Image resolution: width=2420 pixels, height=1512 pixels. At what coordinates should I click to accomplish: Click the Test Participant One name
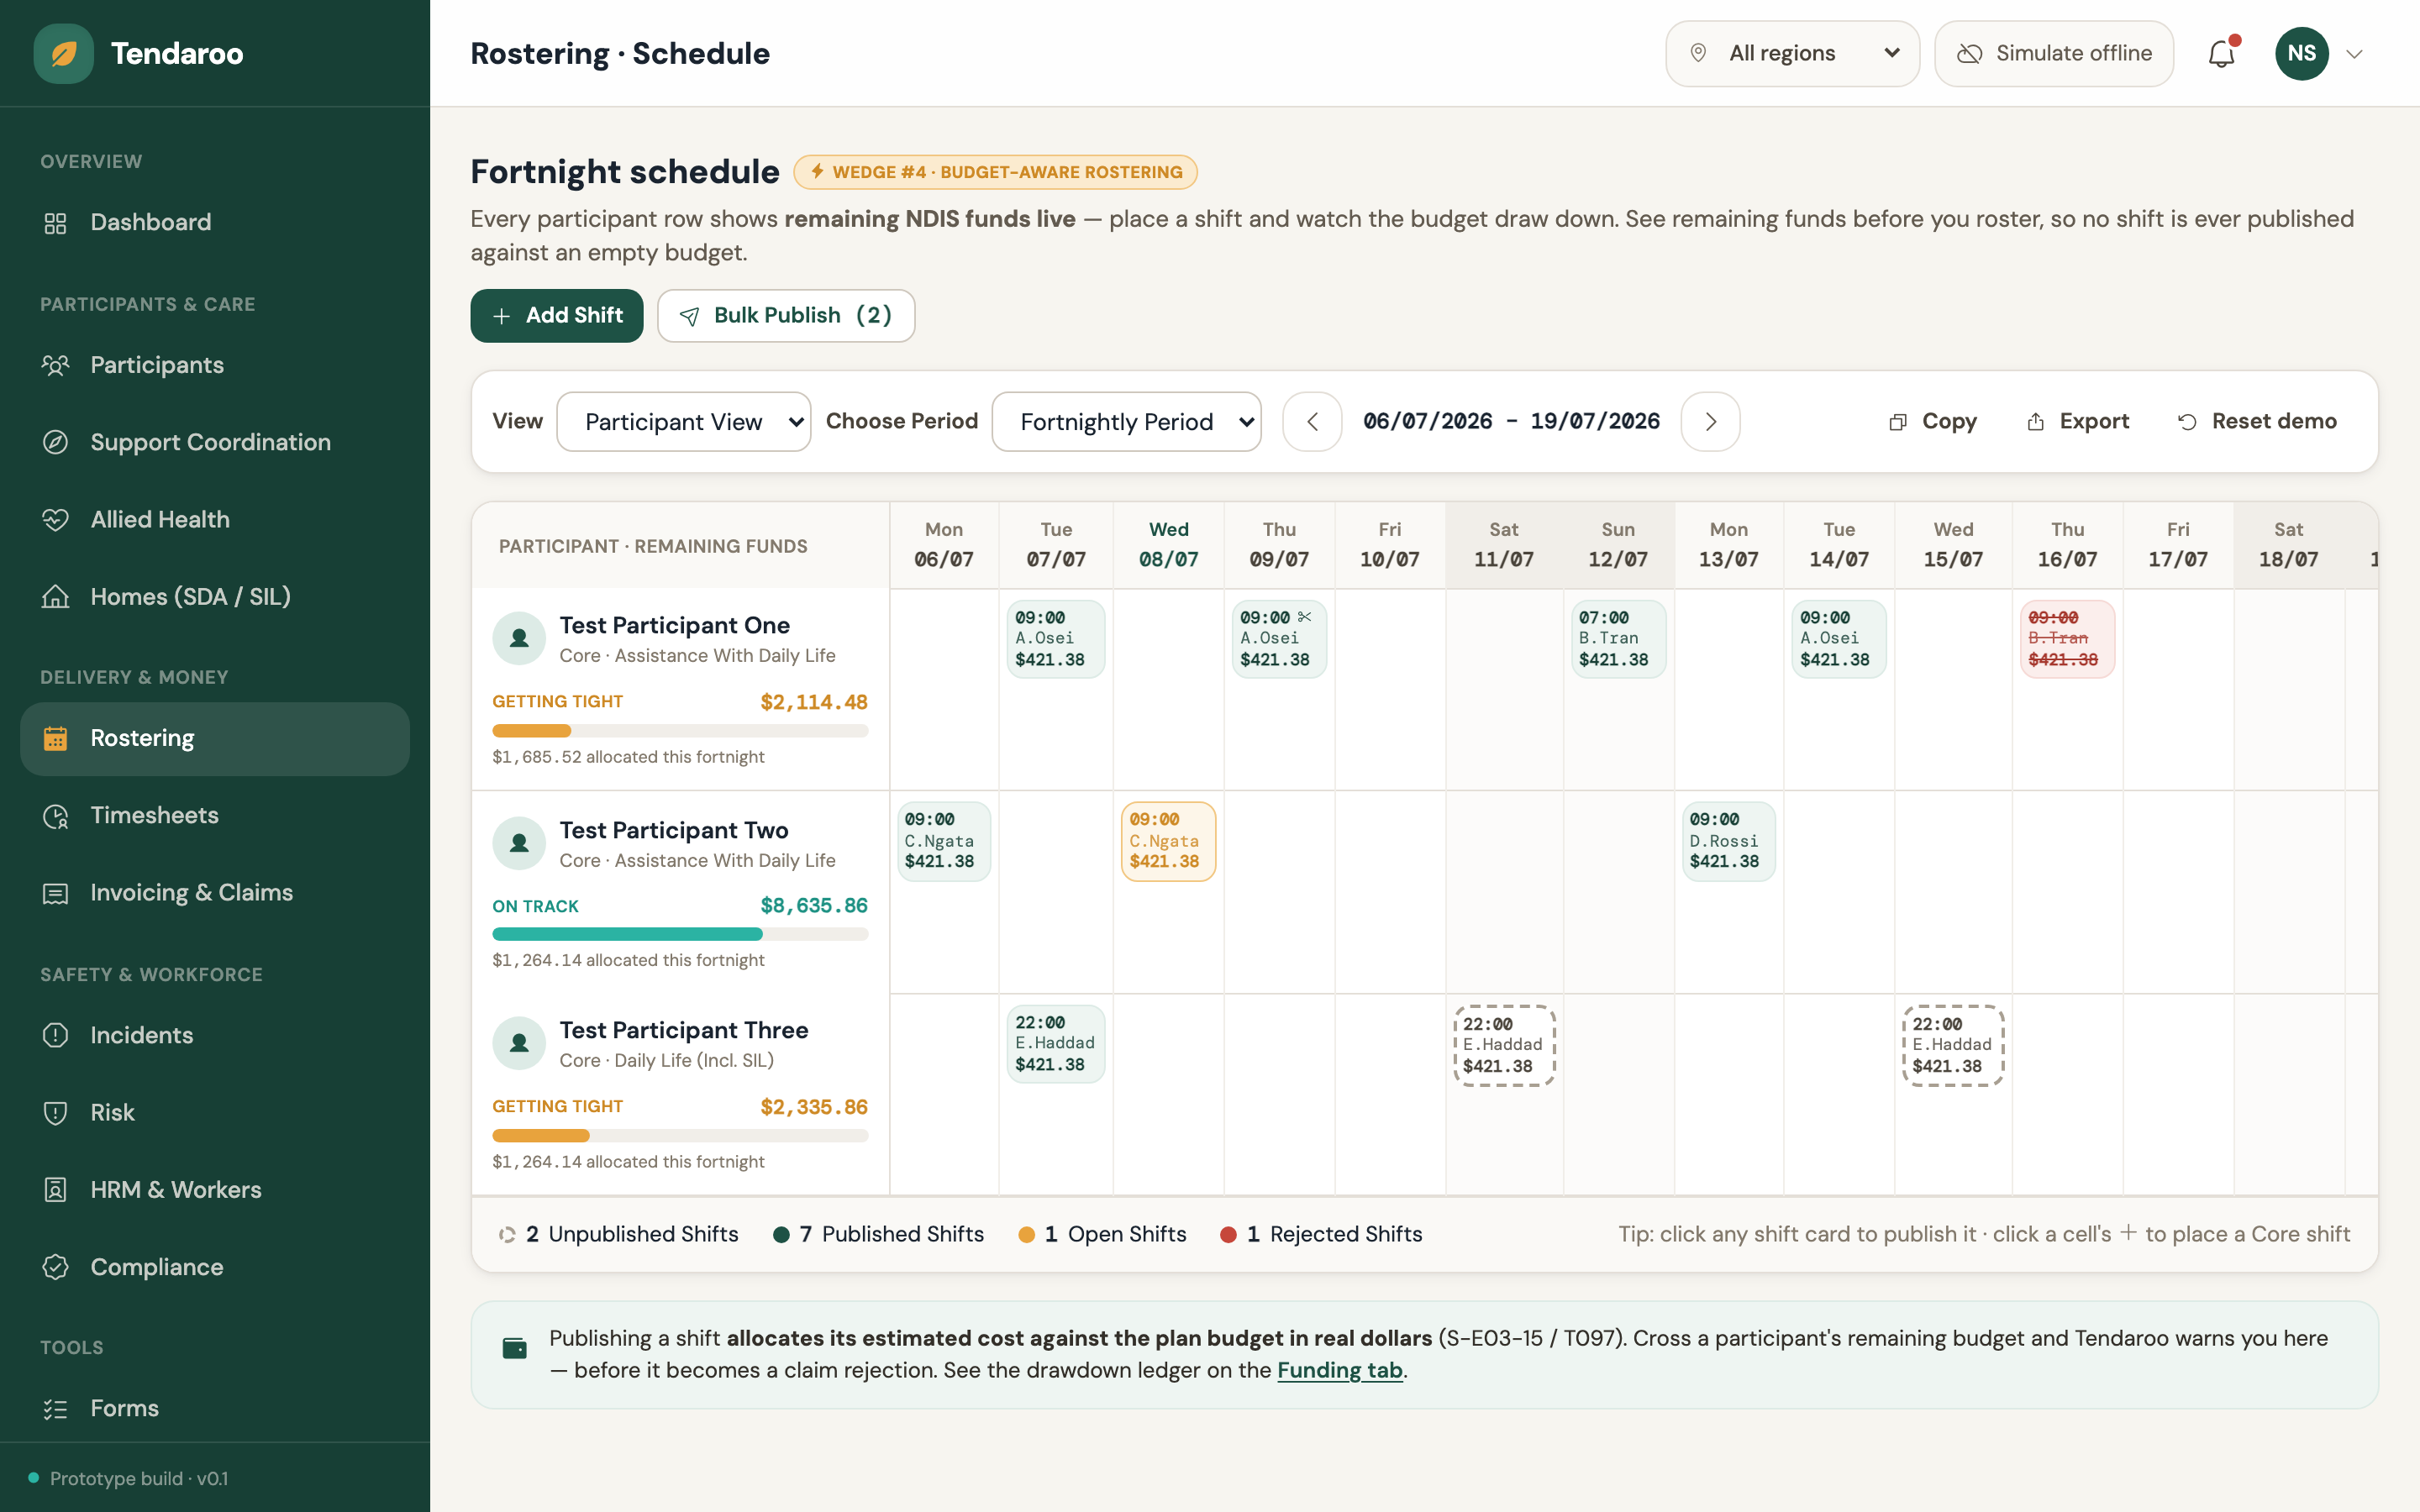pyautogui.click(x=675, y=625)
